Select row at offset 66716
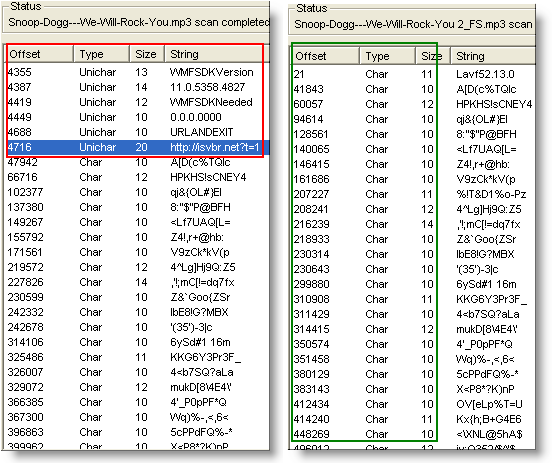 pos(137,177)
